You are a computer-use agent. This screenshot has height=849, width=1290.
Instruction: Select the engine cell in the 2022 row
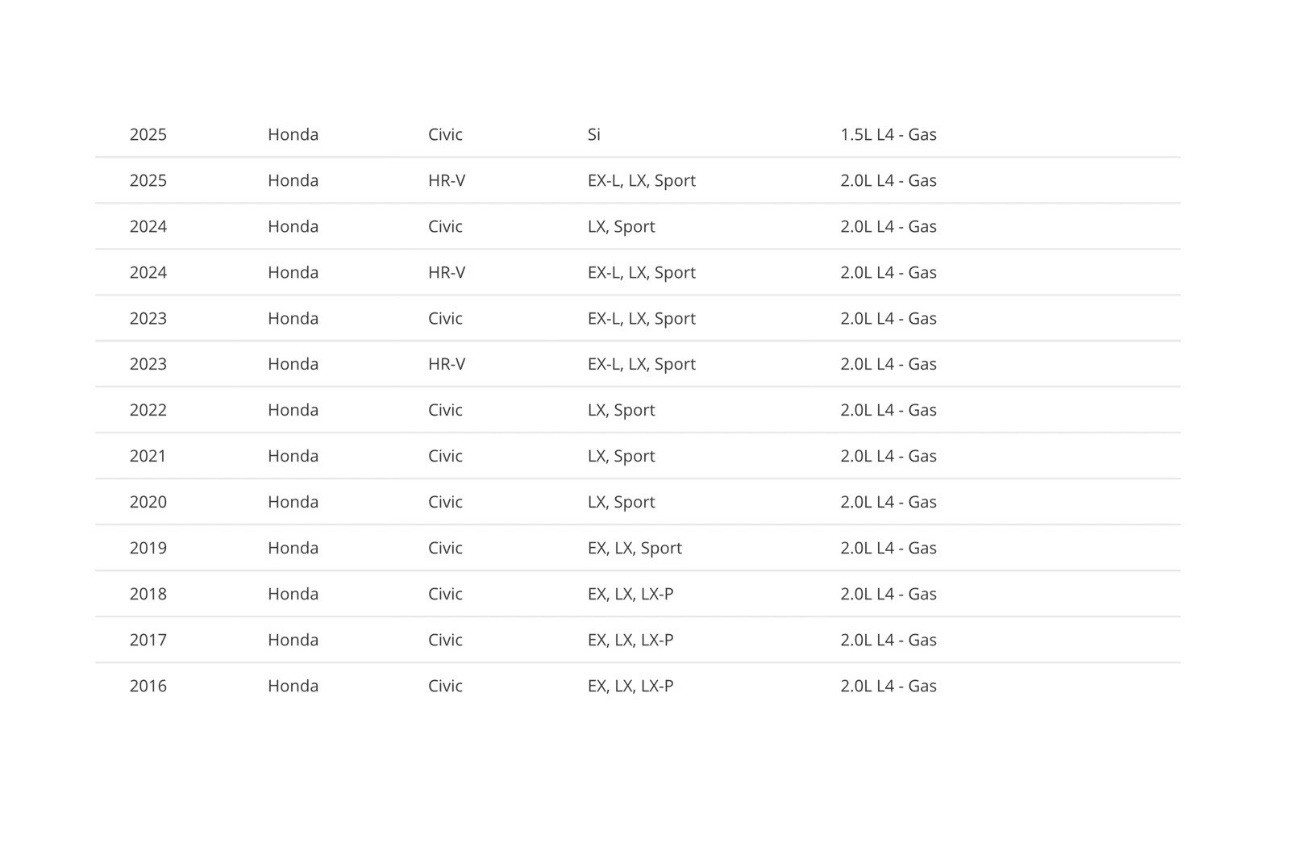point(888,410)
